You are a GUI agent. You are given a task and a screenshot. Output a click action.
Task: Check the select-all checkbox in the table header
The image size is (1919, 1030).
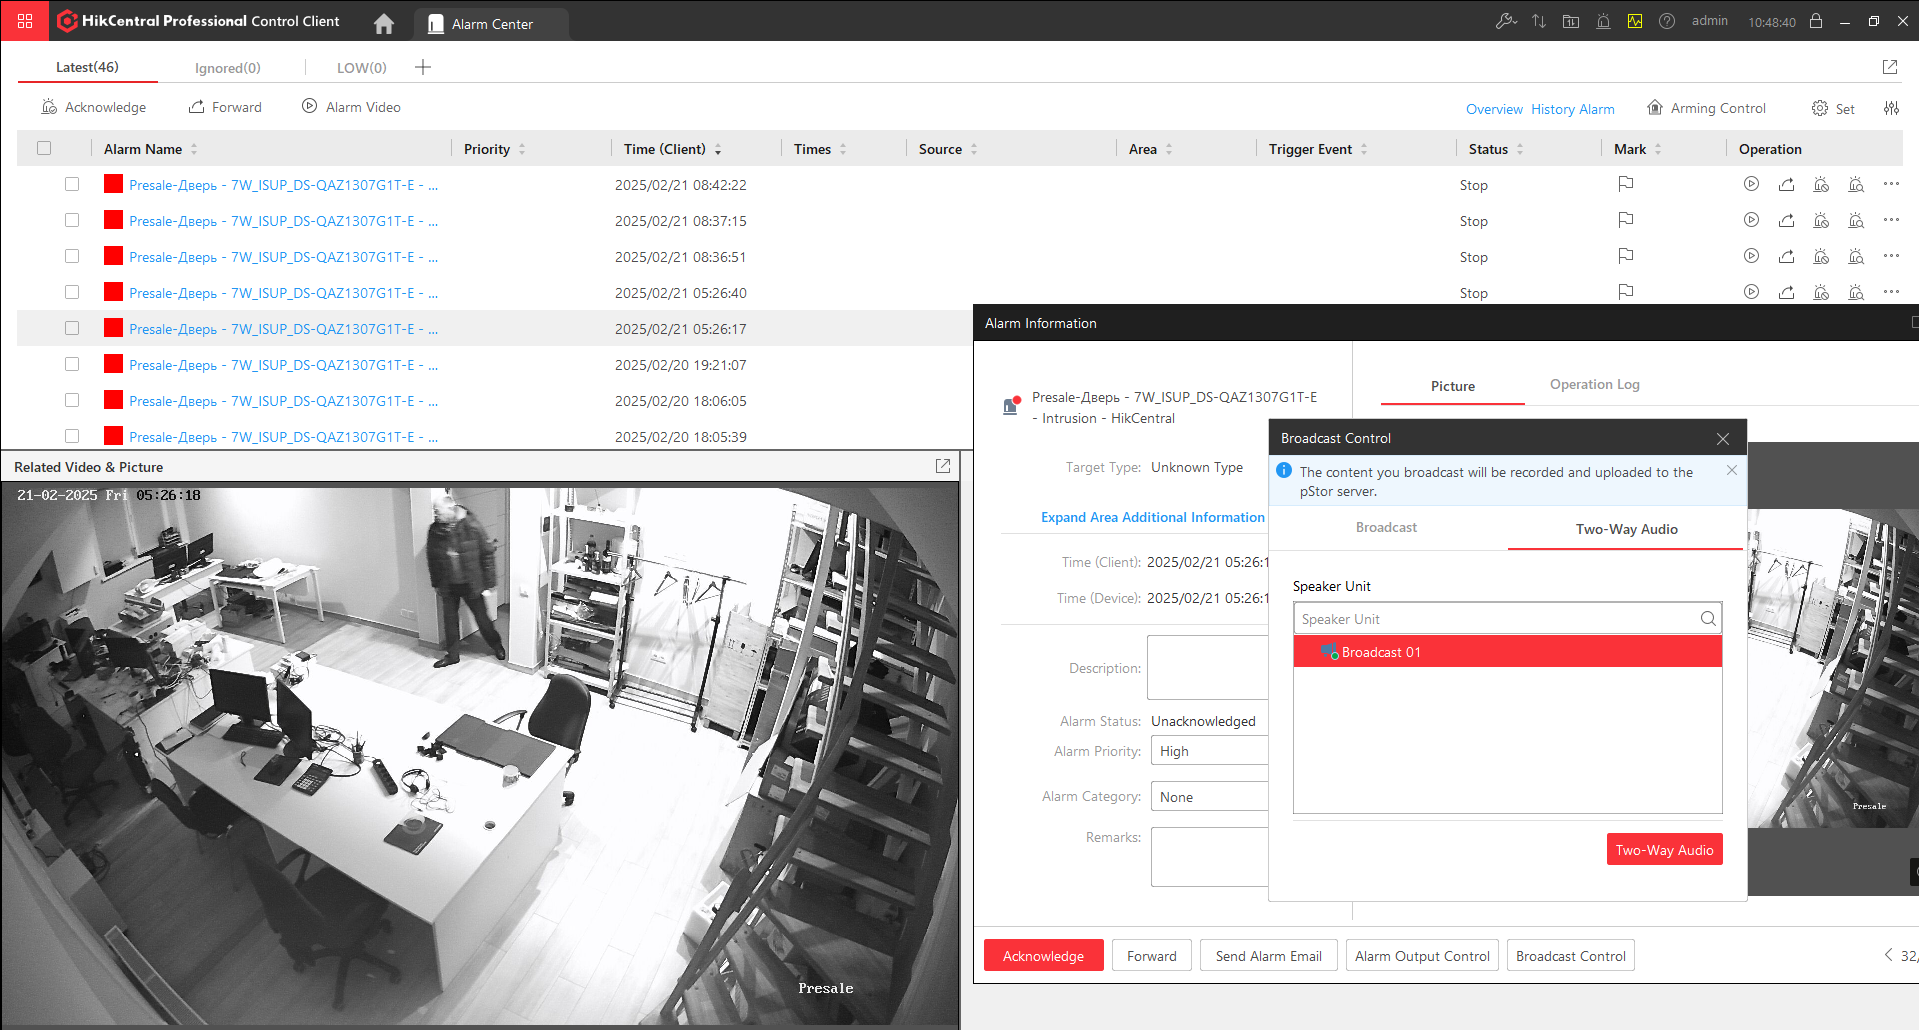44,148
